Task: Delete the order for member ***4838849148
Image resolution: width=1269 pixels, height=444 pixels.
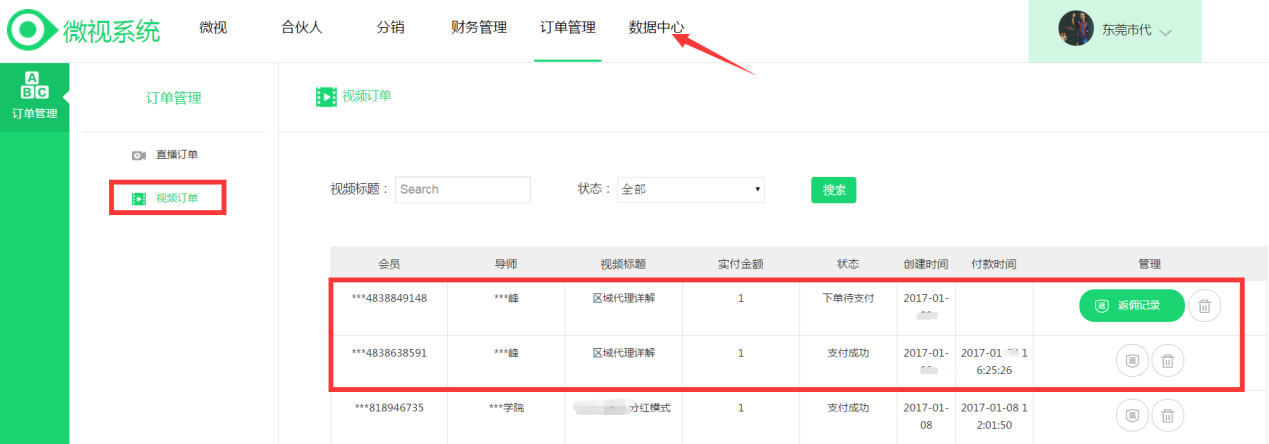Action: [x=1204, y=306]
